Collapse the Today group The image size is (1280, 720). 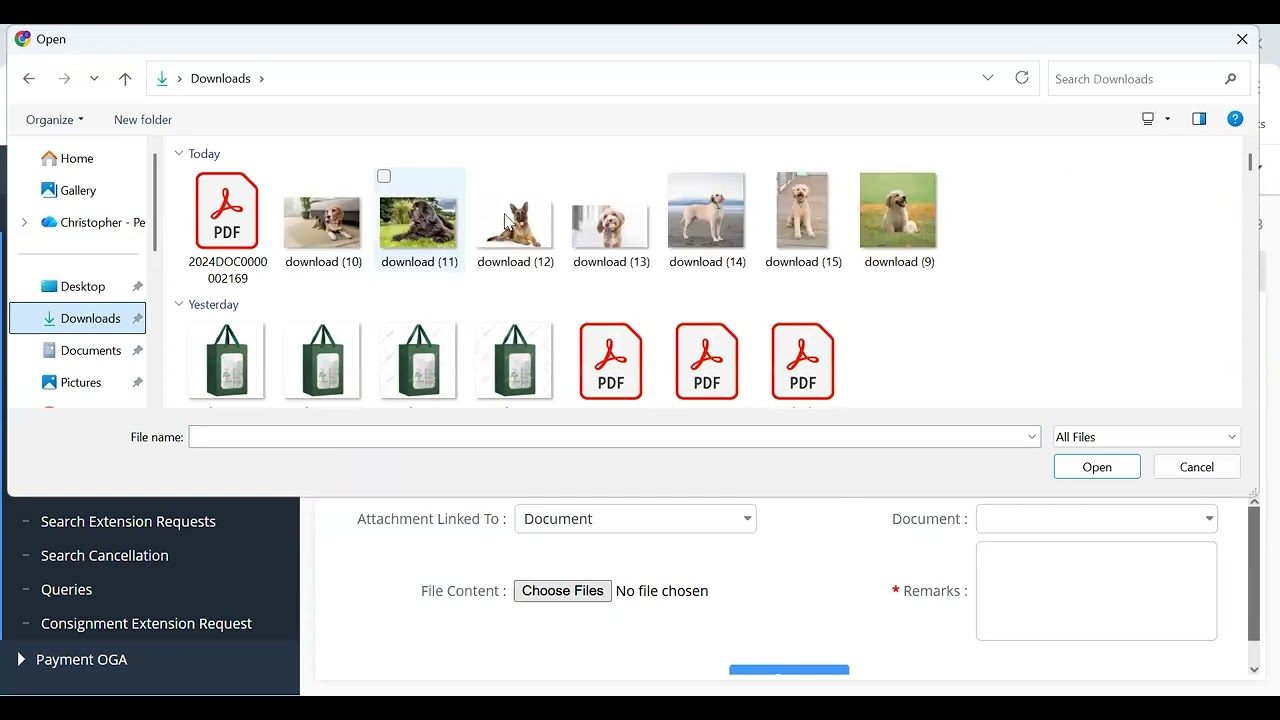[x=179, y=153]
